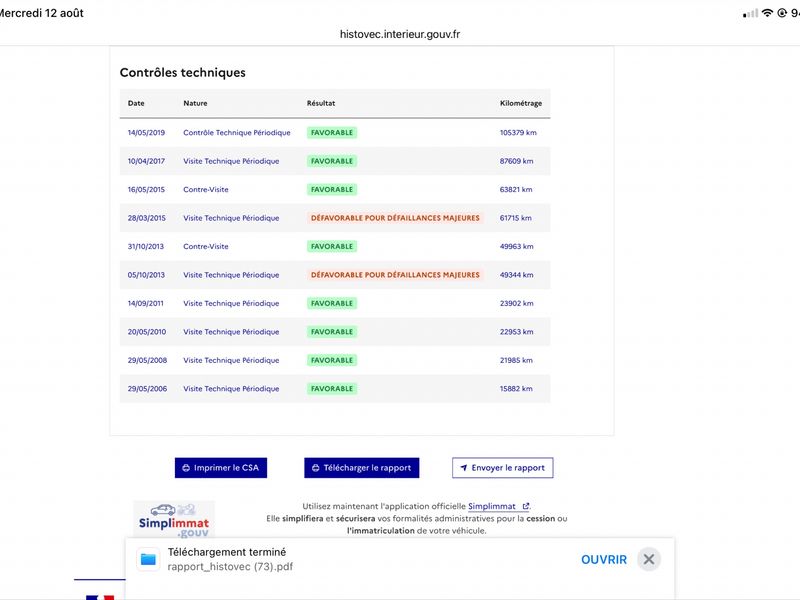Screen dimensions: 800x600
Task: Click external-link icon next to Simplimmat
Action: tap(526, 506)
